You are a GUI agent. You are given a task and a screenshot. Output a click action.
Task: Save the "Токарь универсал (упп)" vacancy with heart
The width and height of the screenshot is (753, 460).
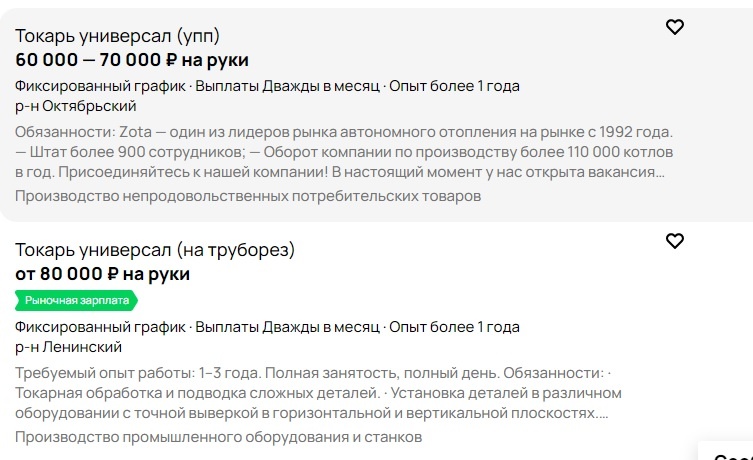click(x=675, y=27)
